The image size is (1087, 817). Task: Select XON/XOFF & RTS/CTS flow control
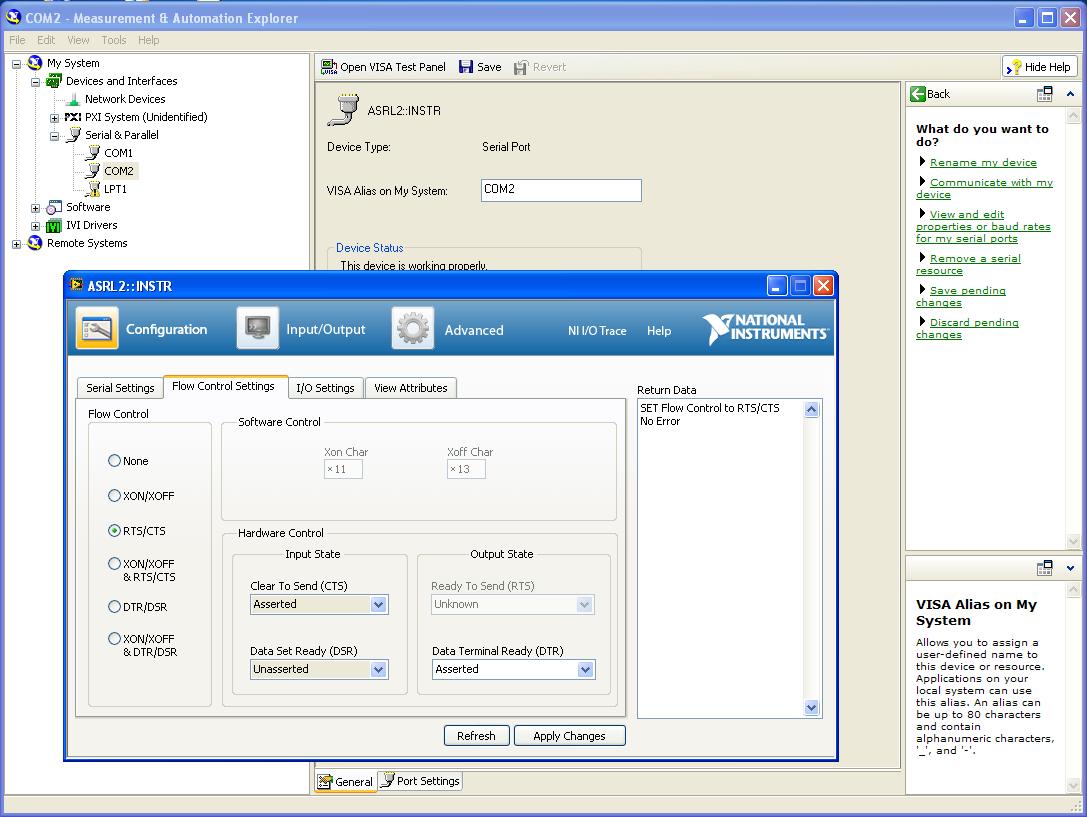click(114, 564)
